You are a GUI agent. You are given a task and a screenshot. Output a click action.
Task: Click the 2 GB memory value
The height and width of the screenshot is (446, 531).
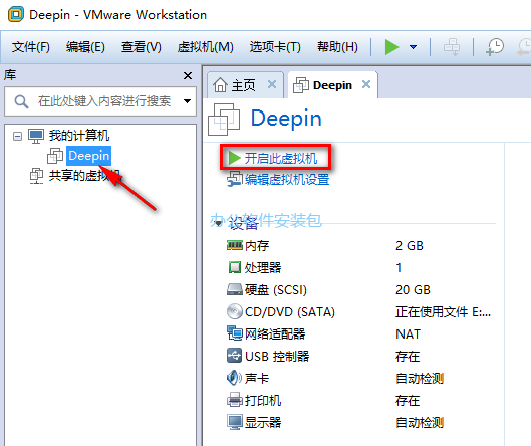[x=409, y=246]
